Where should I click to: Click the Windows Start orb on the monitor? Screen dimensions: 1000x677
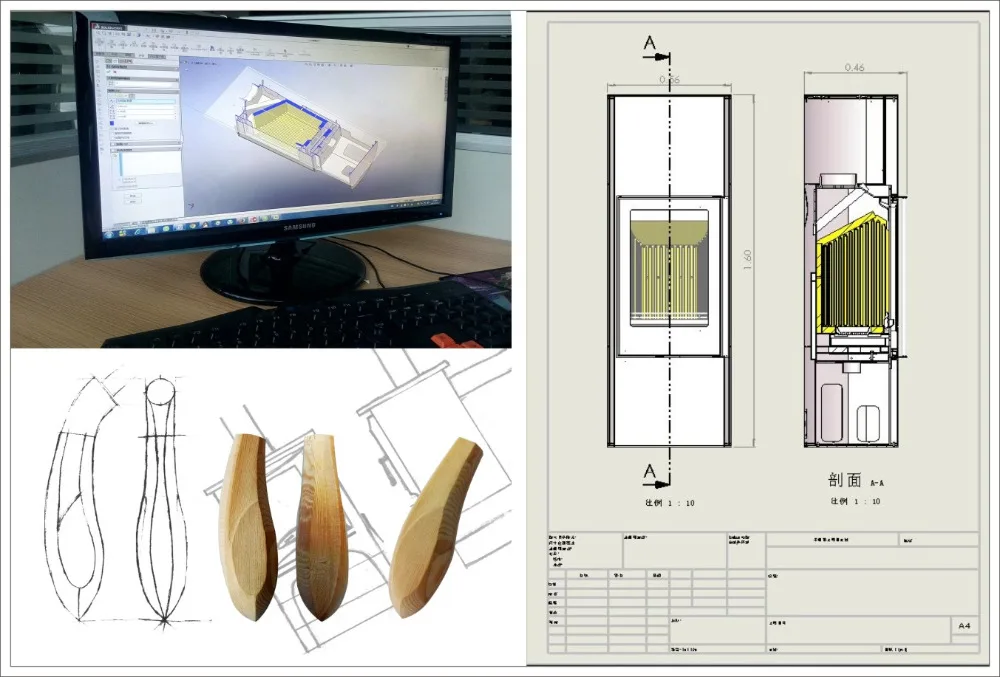point(108,233)
